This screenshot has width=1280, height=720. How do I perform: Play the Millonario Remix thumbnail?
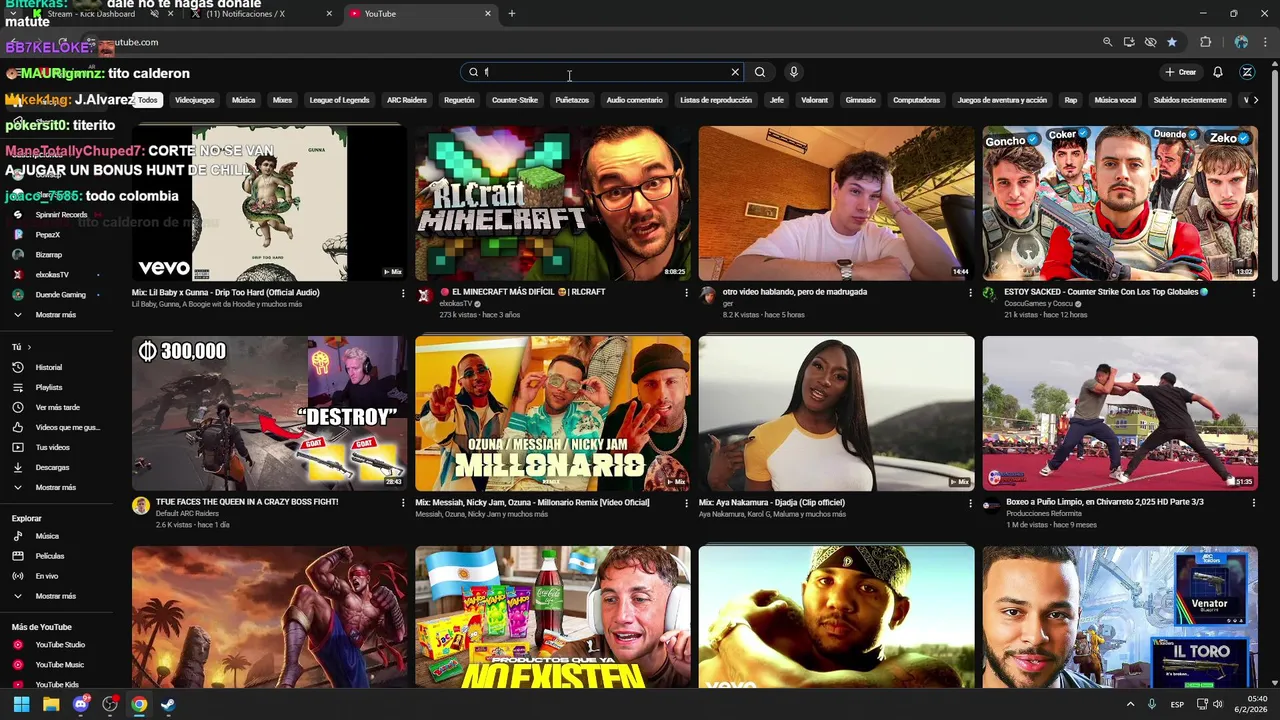point(553,413)
